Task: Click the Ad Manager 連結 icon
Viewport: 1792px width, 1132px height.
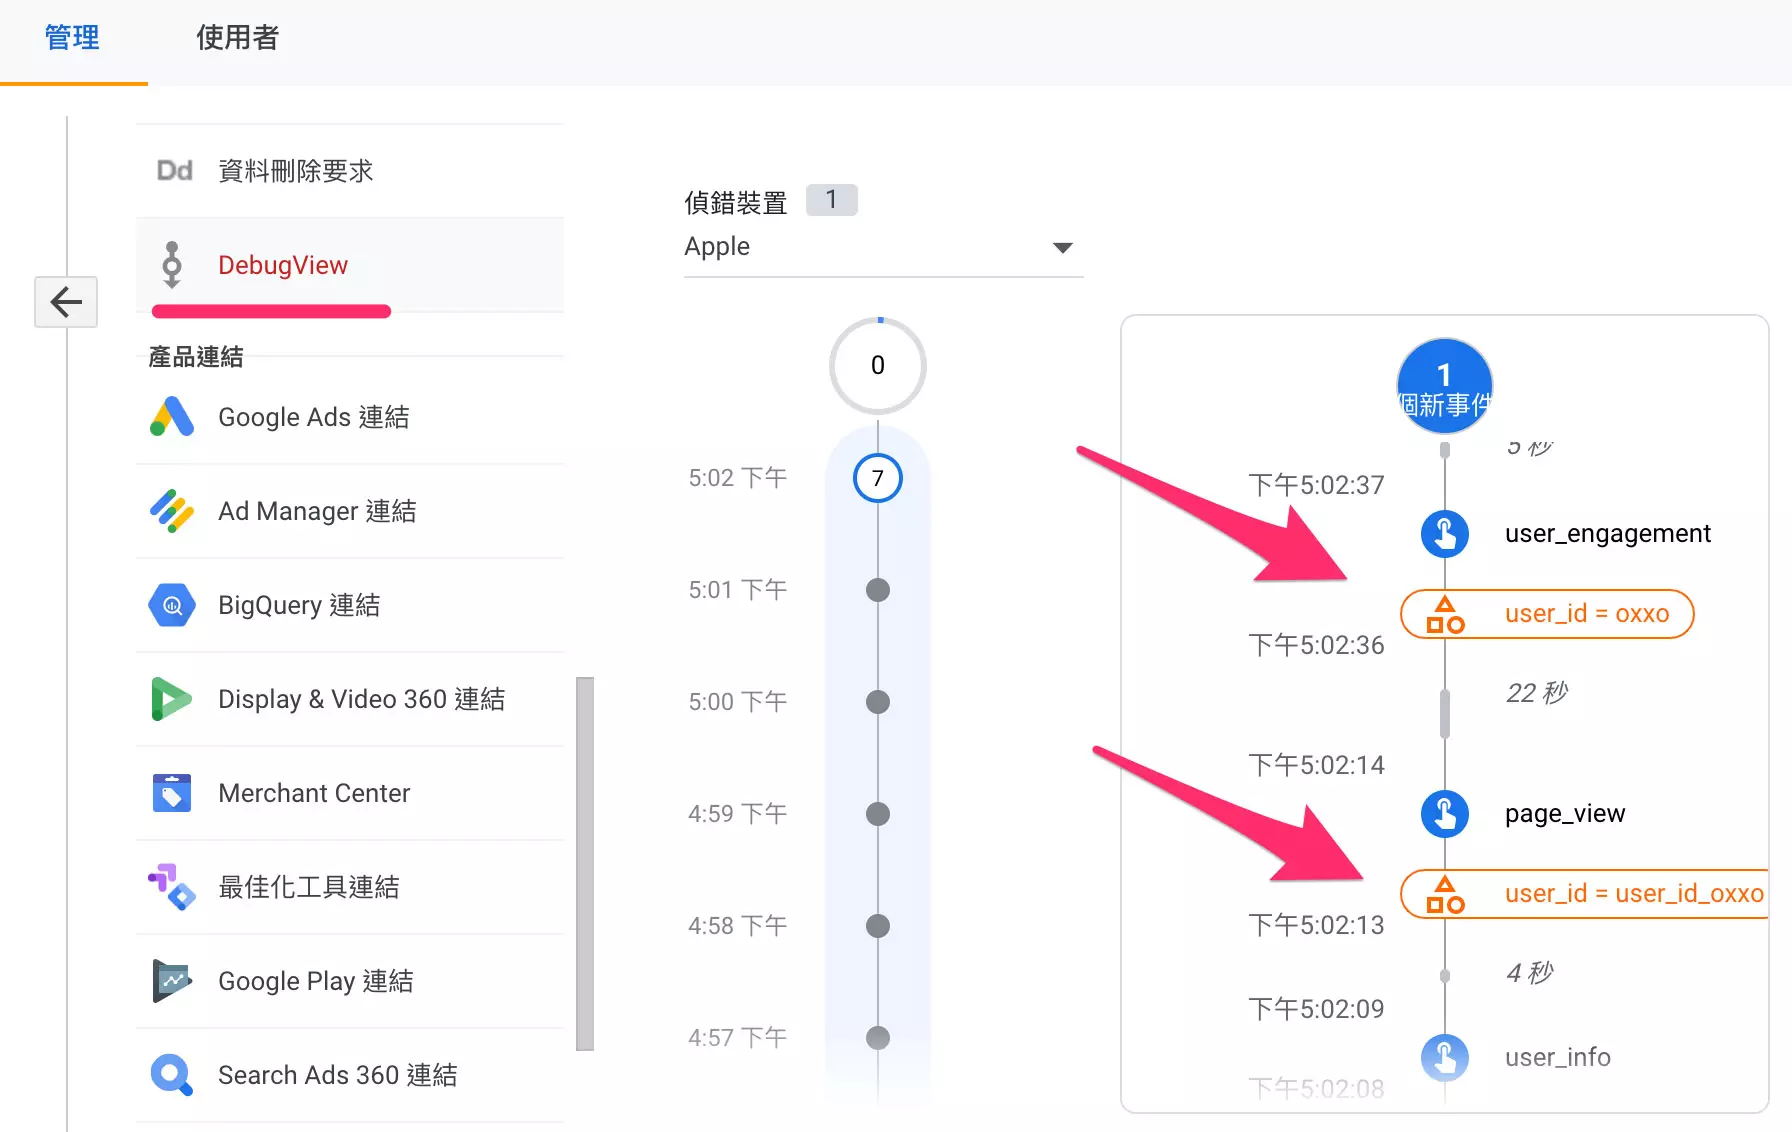Action: [x=171, y=511]
